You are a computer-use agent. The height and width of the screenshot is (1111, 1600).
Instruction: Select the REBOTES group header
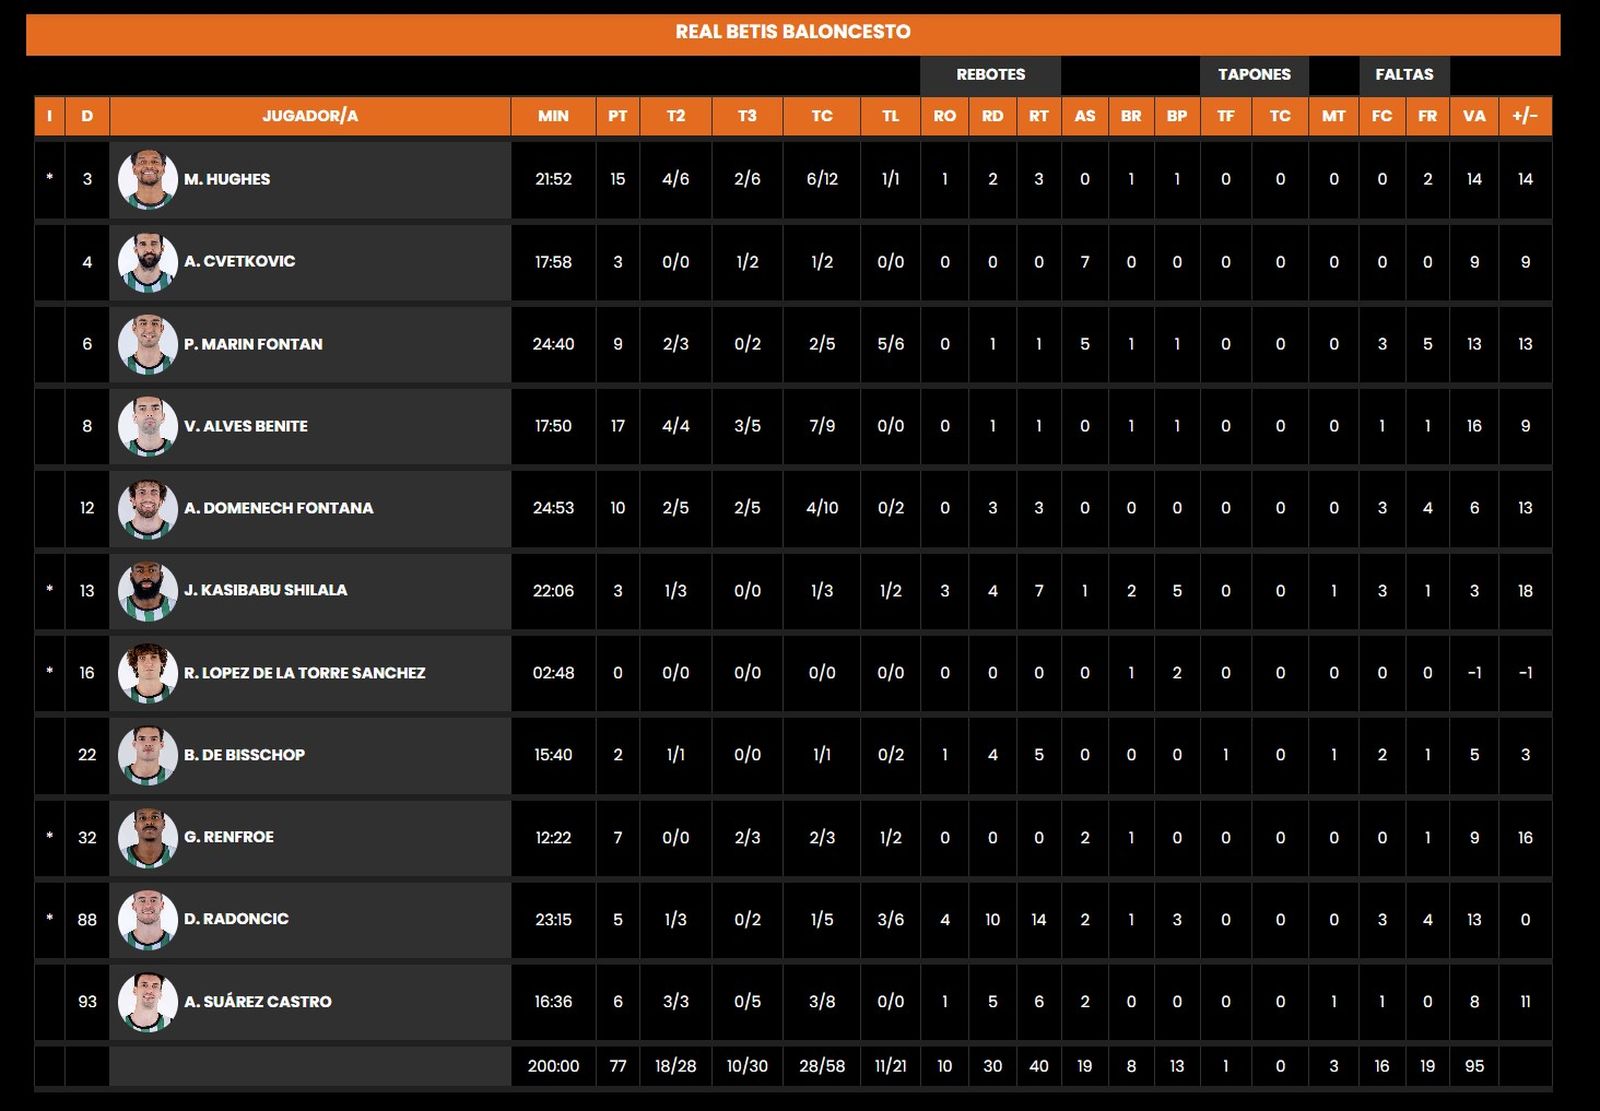pos(990,75)
